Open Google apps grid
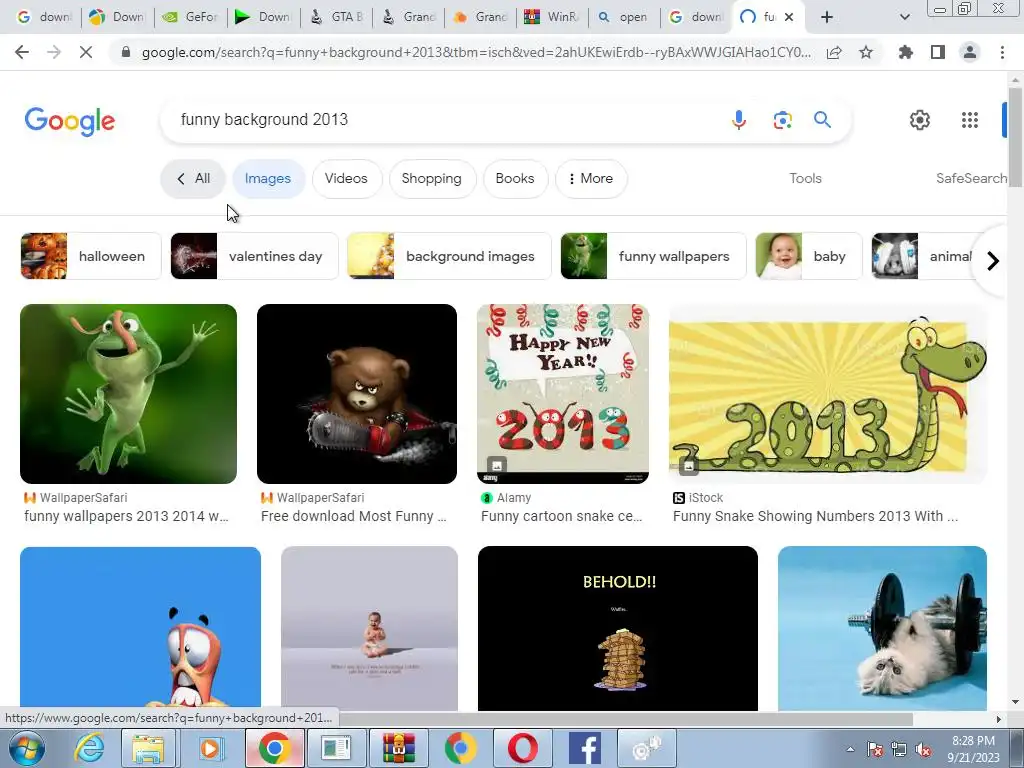Screen dimensions: 1024x768 pyautogui.click(x=970, y=120)
